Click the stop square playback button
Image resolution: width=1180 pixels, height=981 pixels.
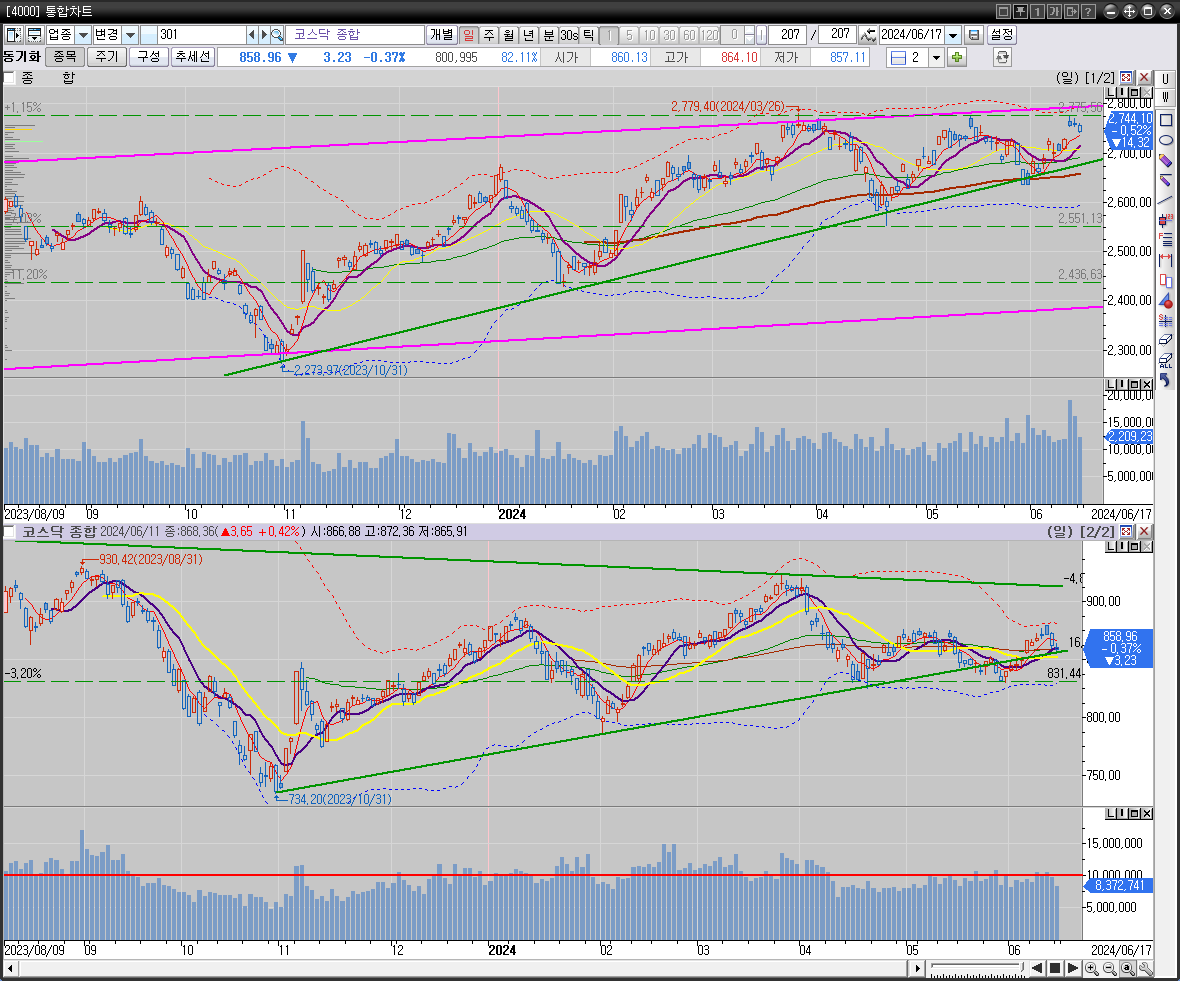tap(1055, 968)
